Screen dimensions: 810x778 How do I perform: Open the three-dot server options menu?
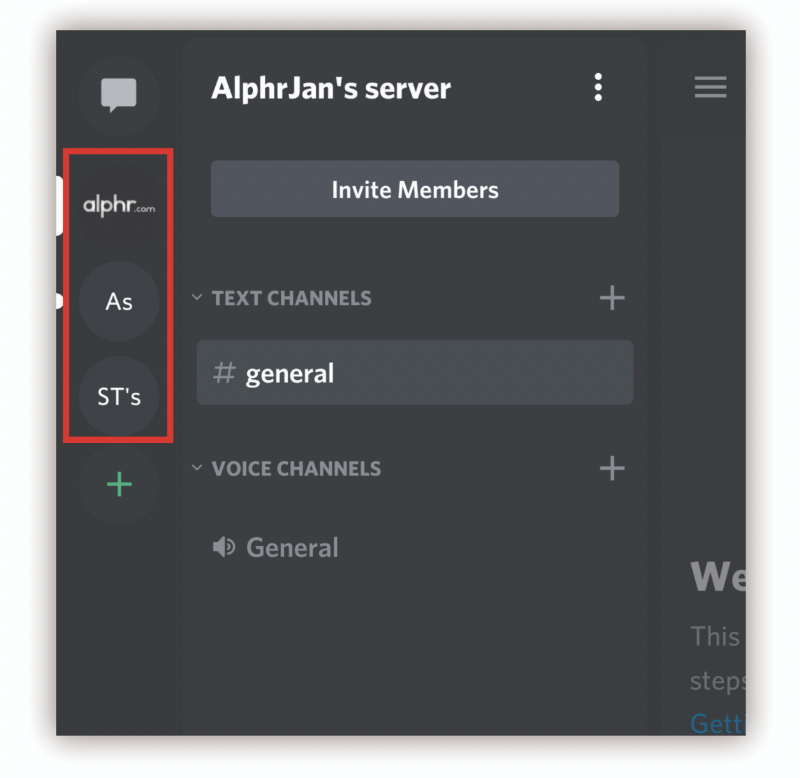coord(598,88)
